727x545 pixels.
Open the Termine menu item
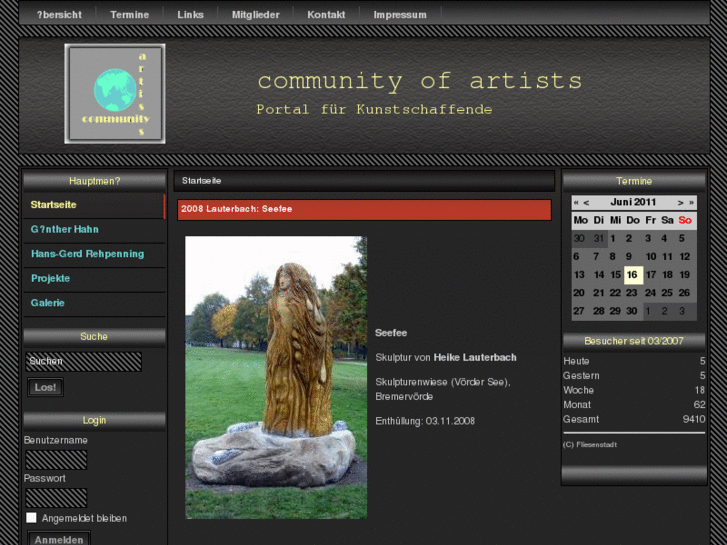point(129,15)
